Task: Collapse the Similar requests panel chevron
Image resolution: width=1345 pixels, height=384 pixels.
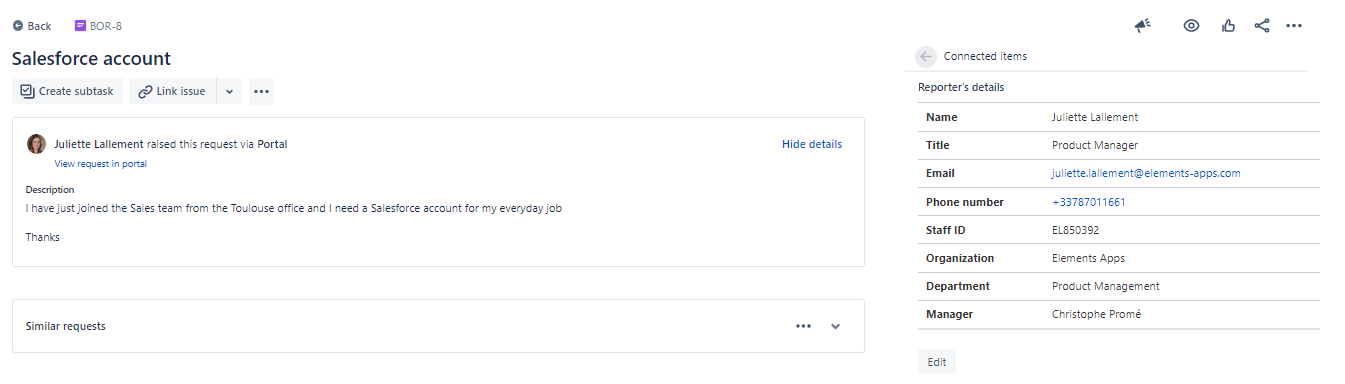Action: (836, 326)
